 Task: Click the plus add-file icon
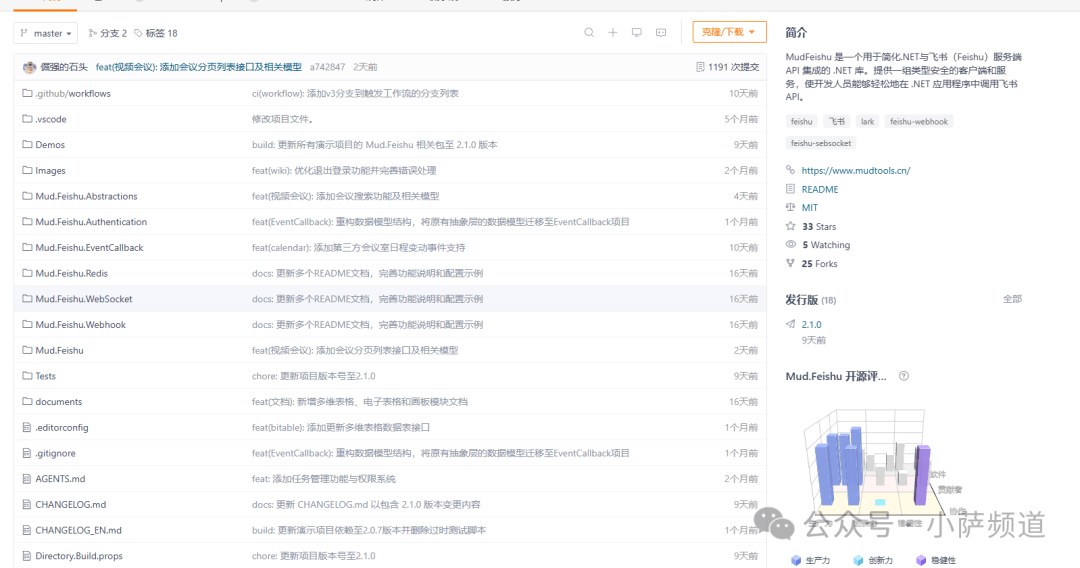coord(612,32)
